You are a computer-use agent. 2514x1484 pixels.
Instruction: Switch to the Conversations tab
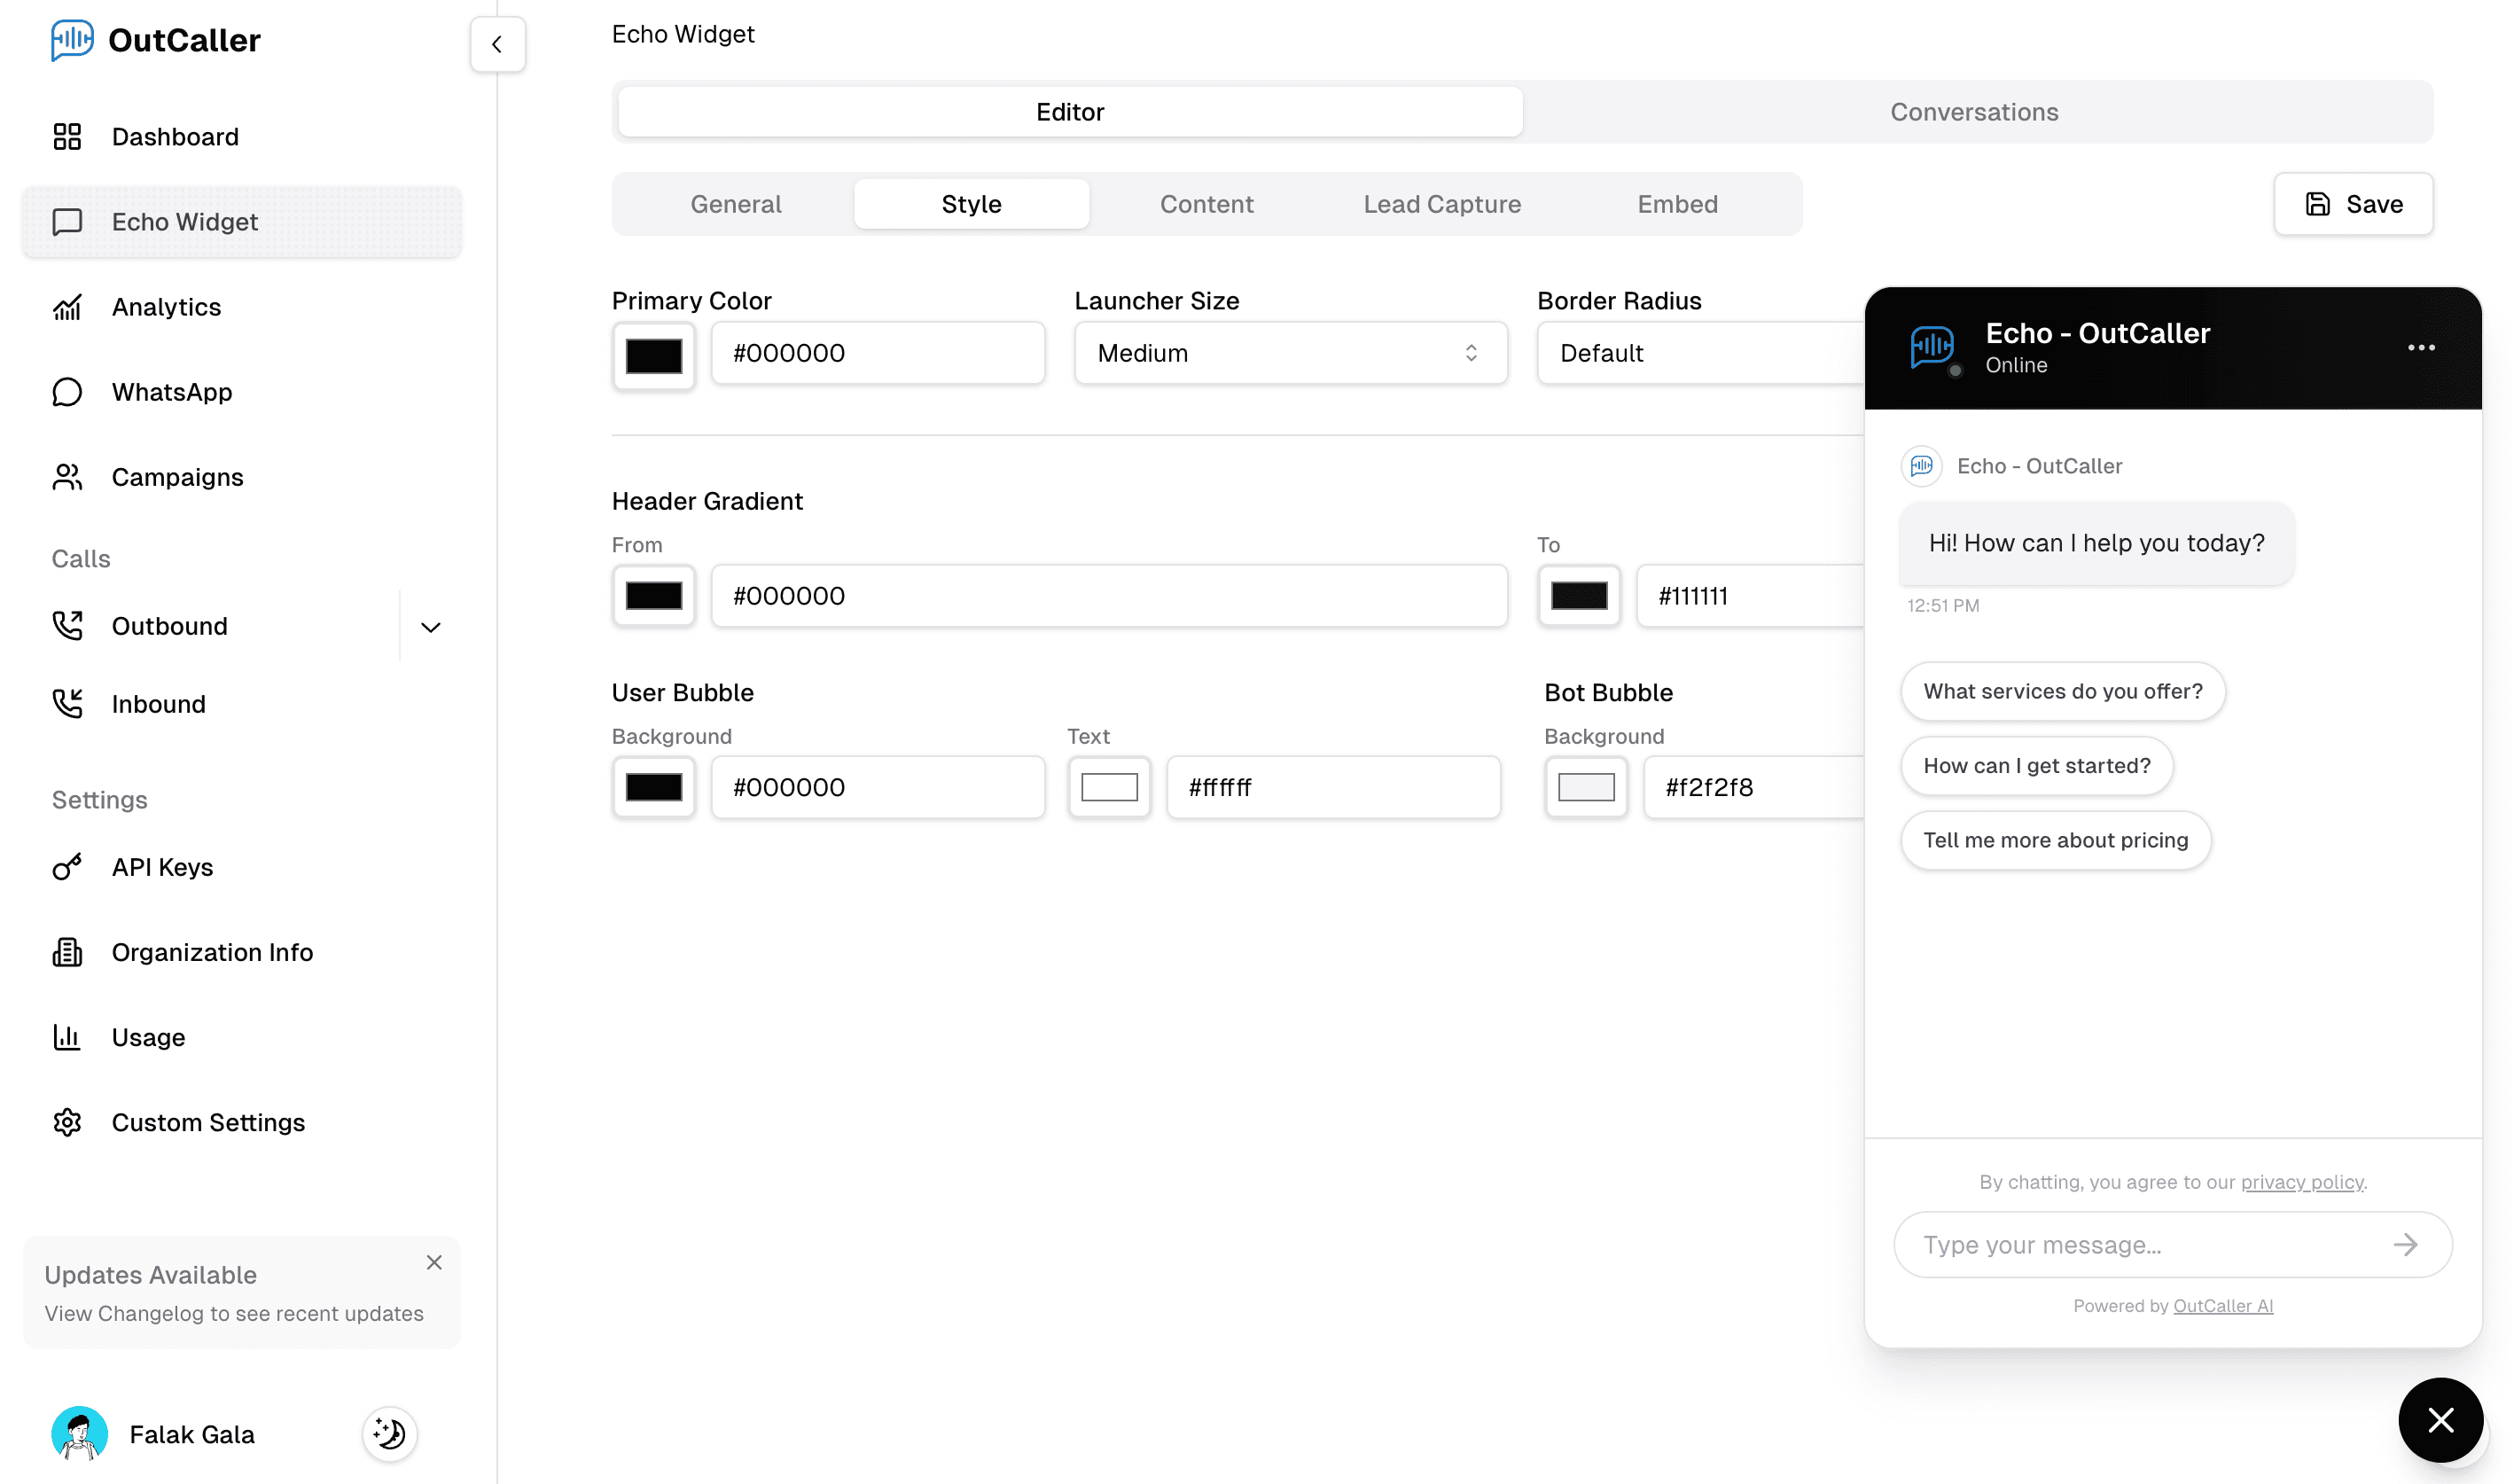pos(1973,112)
